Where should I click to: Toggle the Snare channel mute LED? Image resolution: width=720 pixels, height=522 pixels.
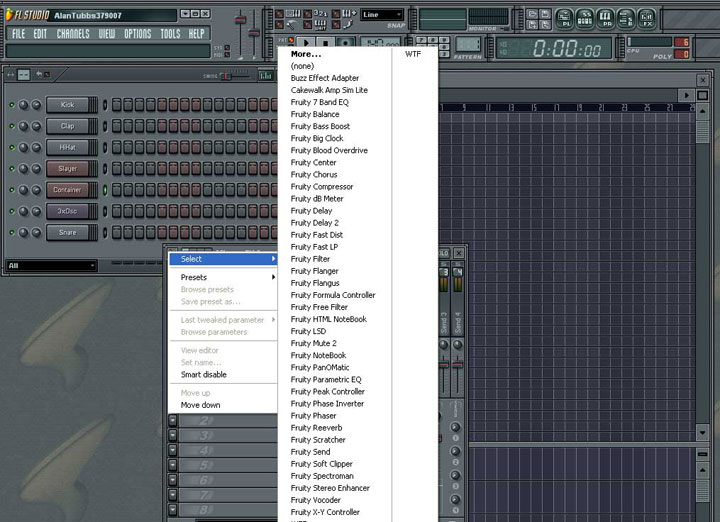[12, 232]
